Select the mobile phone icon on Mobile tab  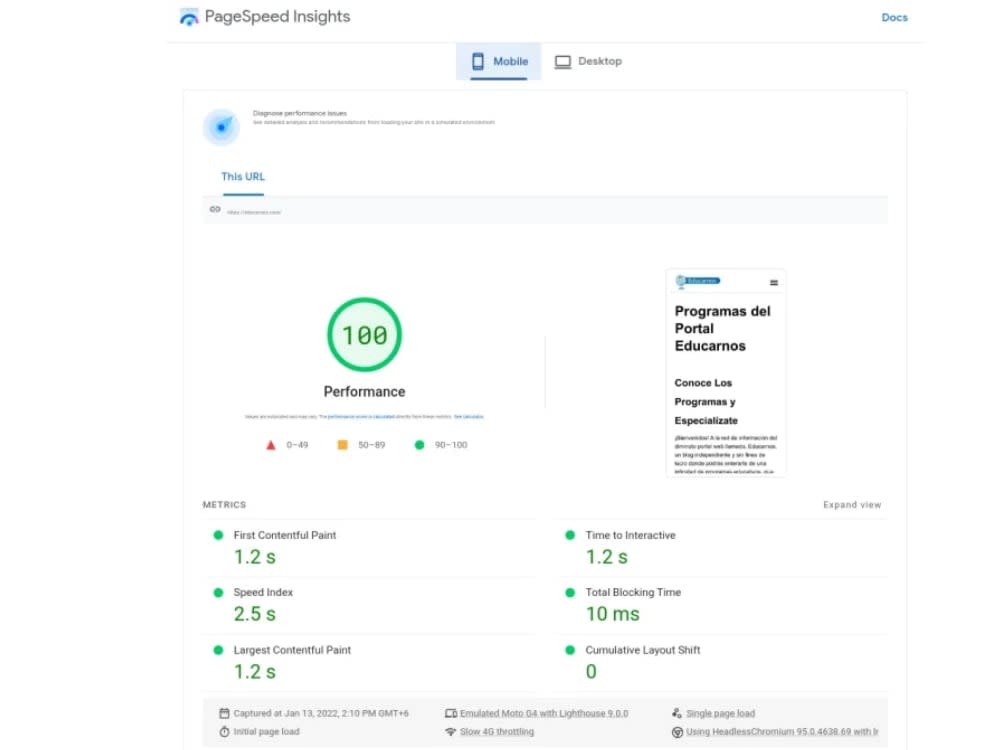[x=480, y=60]
